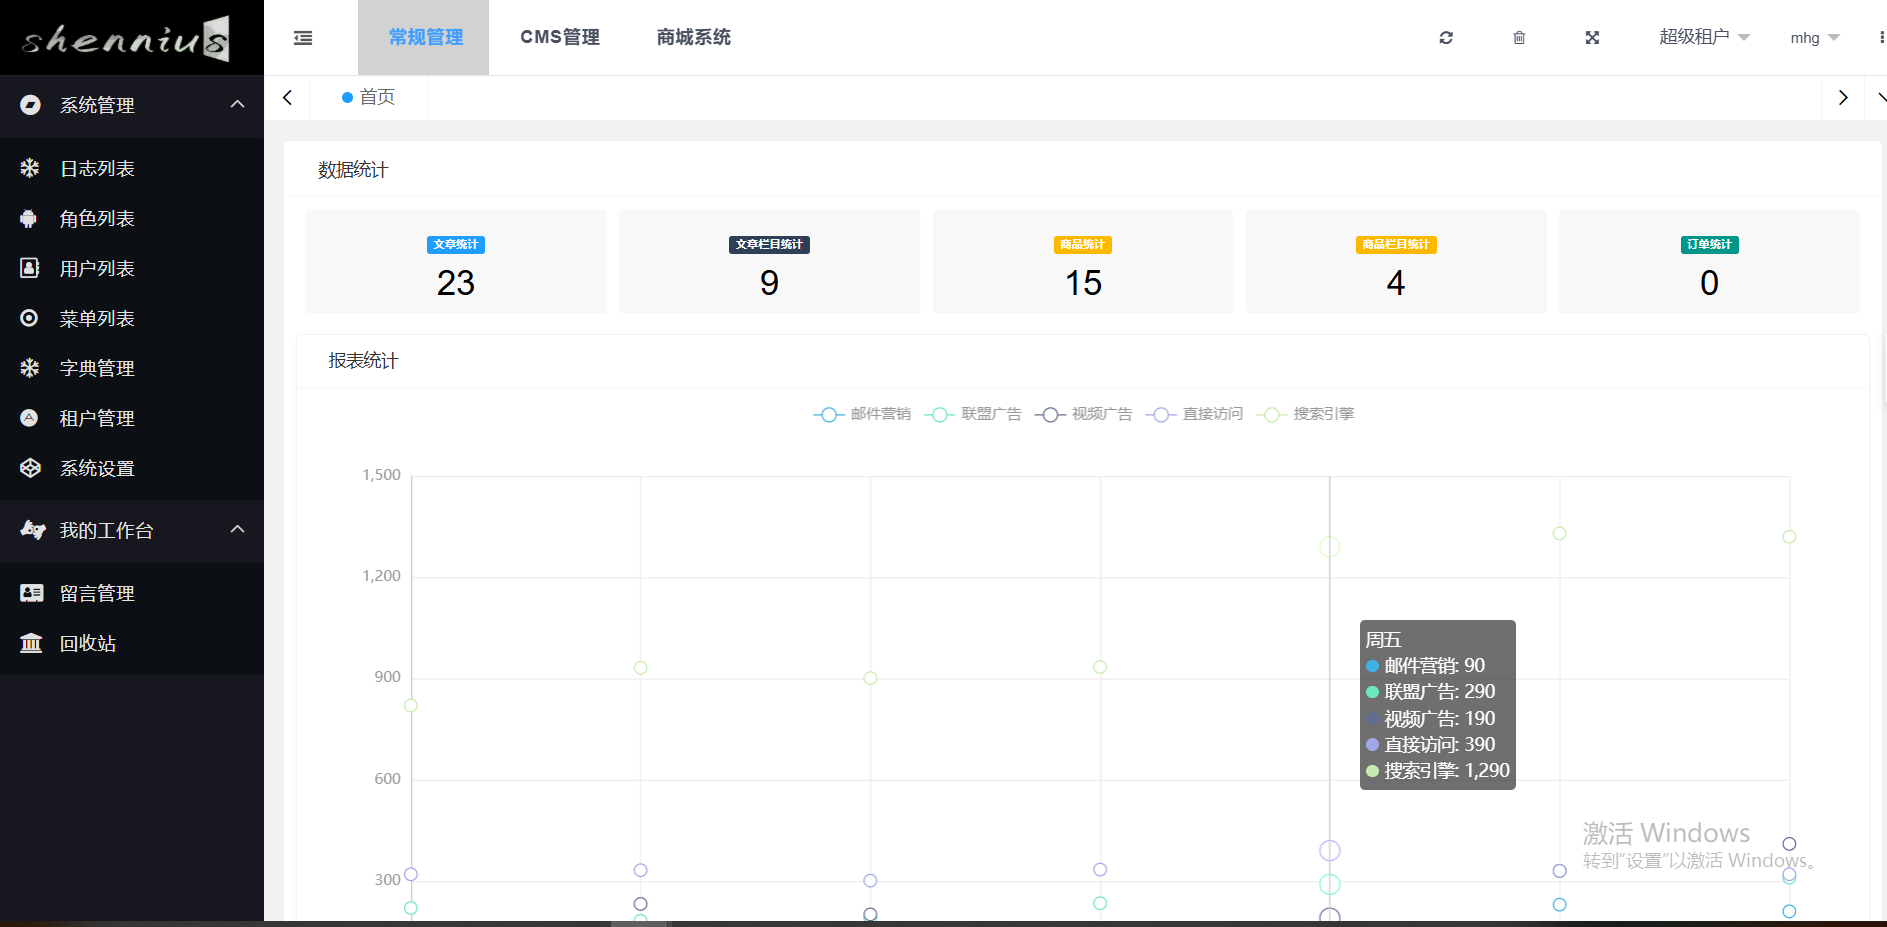Click the 文章统计 badge
Viewport: 1887px width, 927px height.
click(456, 245)
